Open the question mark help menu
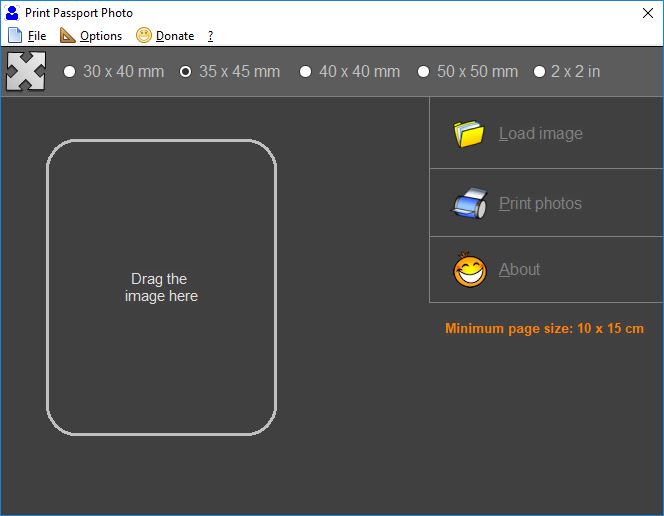664x516 pixels. (x=210, y=36)
